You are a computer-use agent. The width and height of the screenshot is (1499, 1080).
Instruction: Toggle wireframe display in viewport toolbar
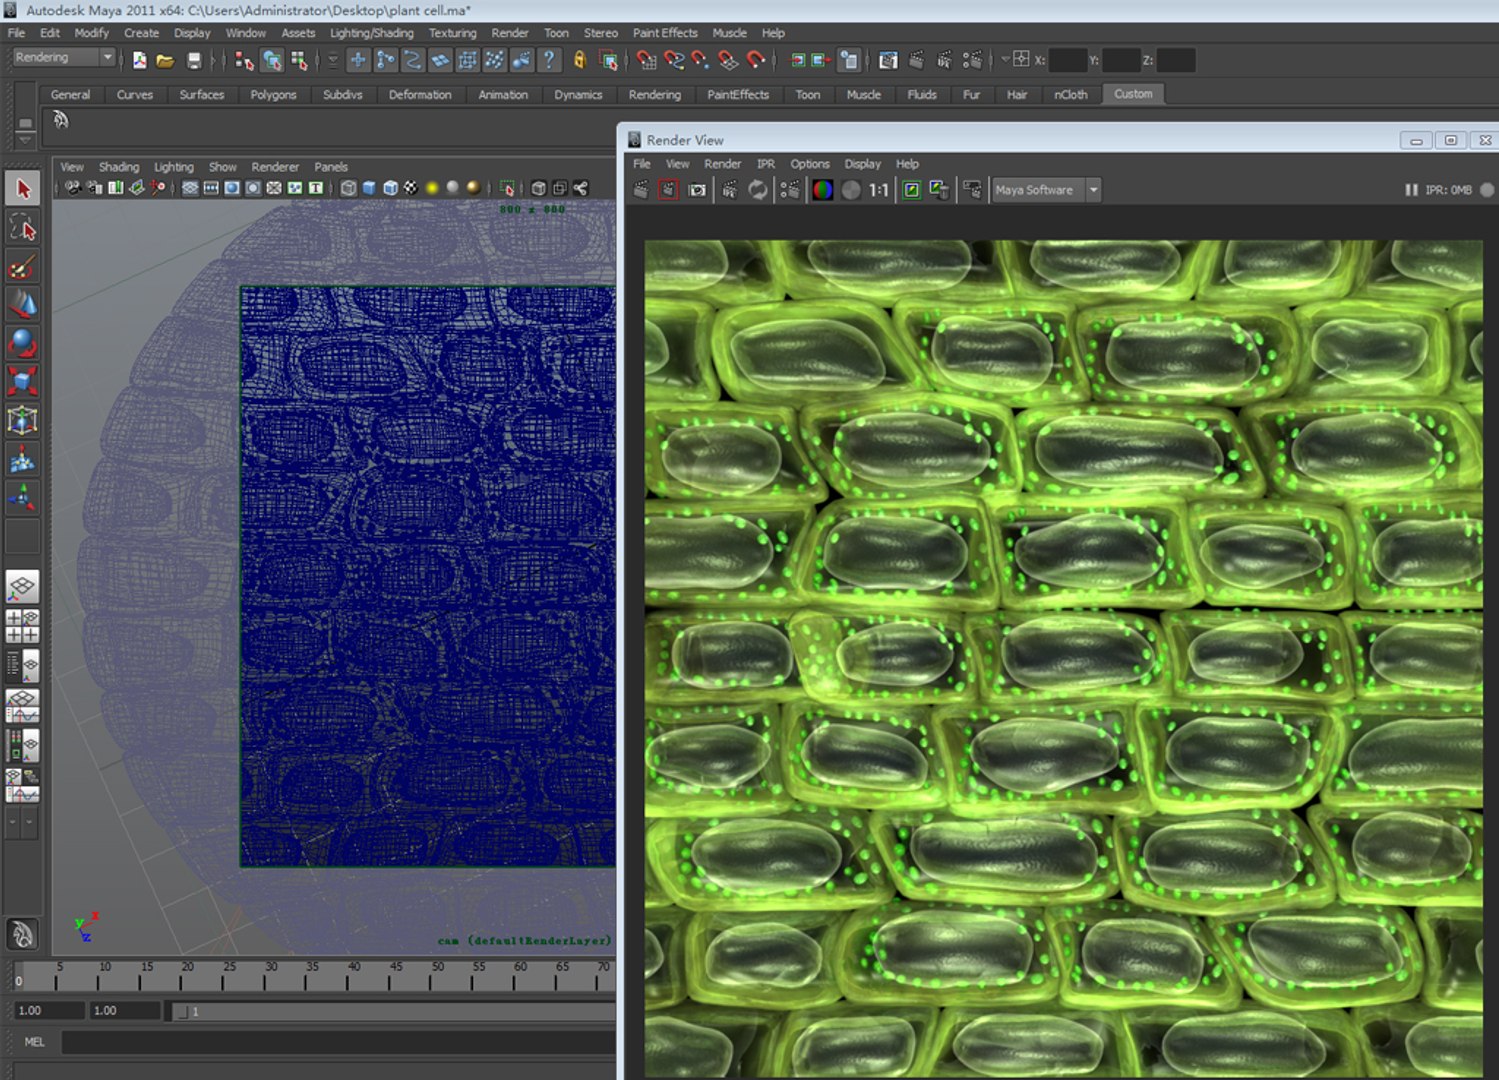(348, 187)
